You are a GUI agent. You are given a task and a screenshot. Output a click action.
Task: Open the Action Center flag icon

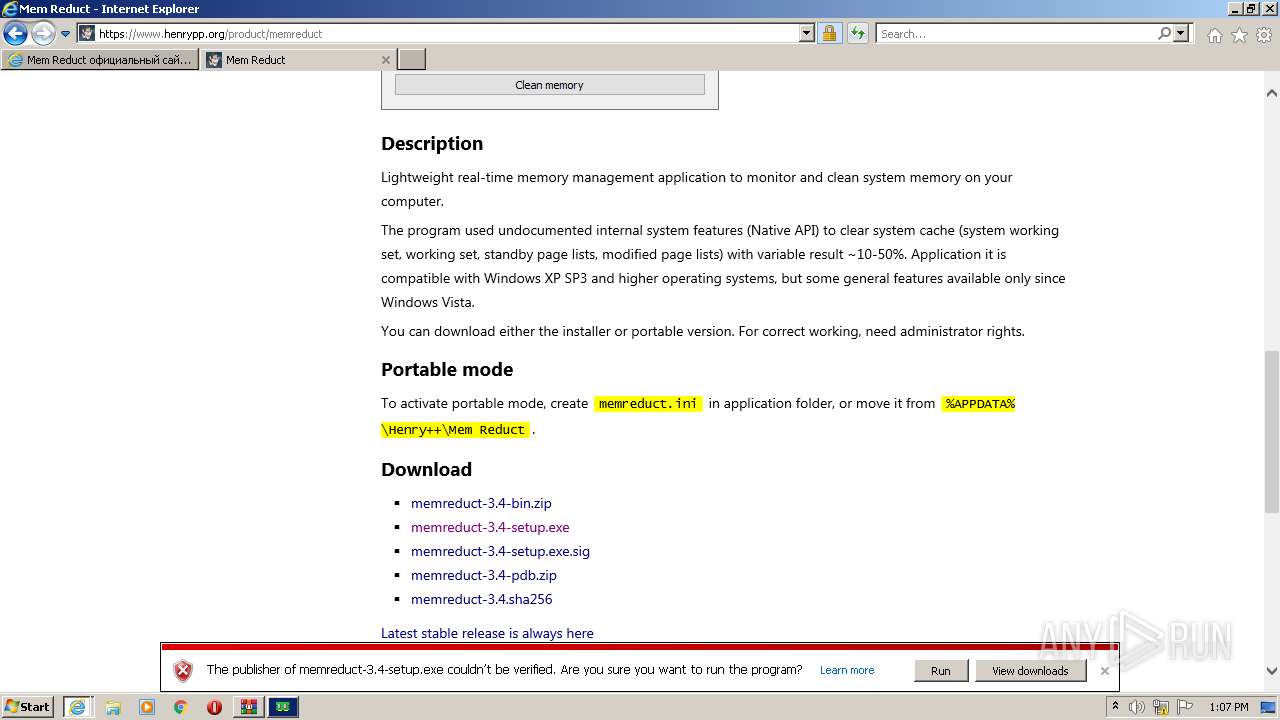pyautogui.click(x=1185, y=707)
